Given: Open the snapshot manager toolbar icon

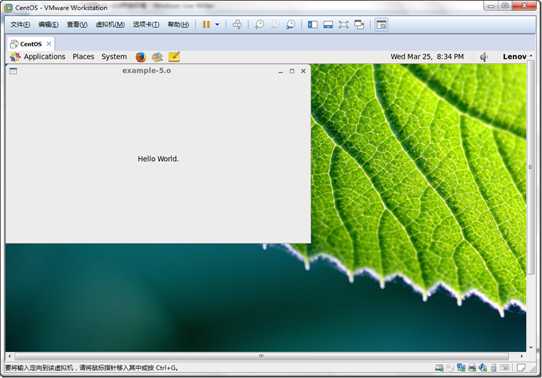Looking at the screenshot, I should point(291,25).
